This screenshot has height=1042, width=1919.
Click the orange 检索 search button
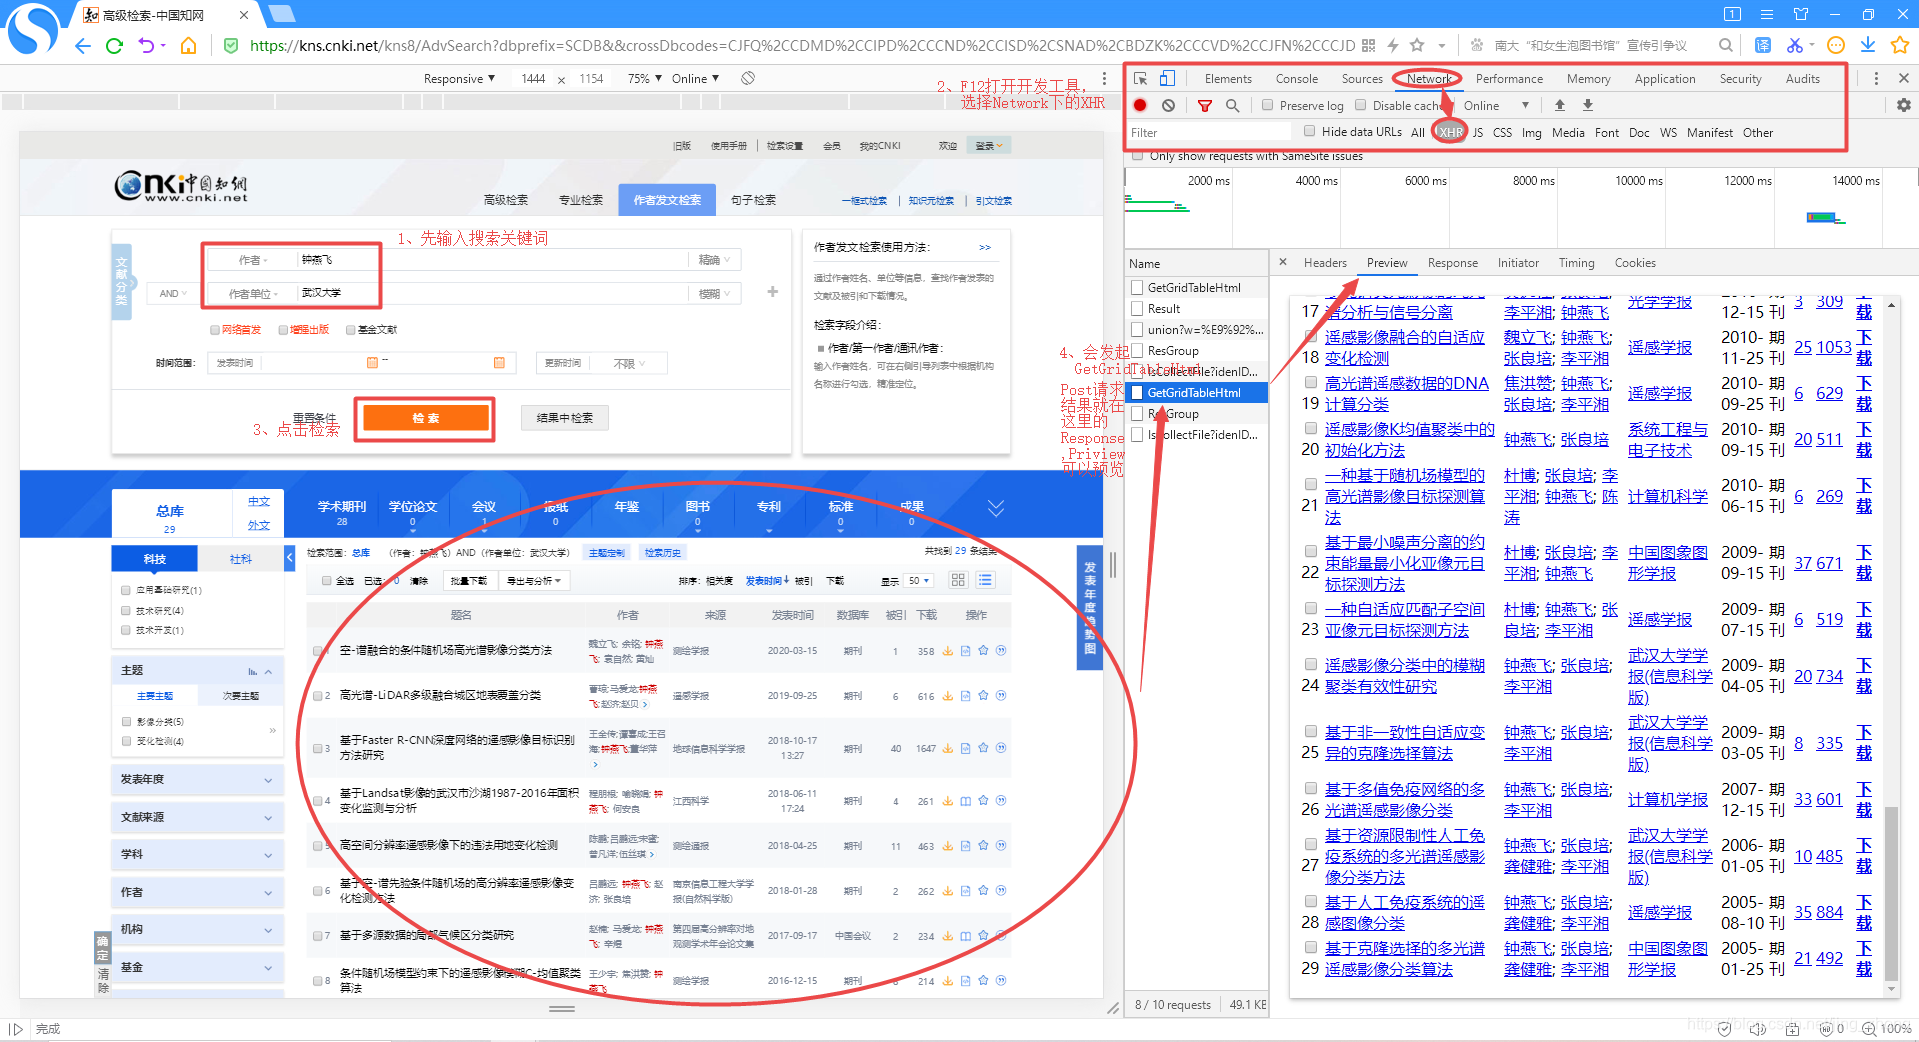pos(427,418)
